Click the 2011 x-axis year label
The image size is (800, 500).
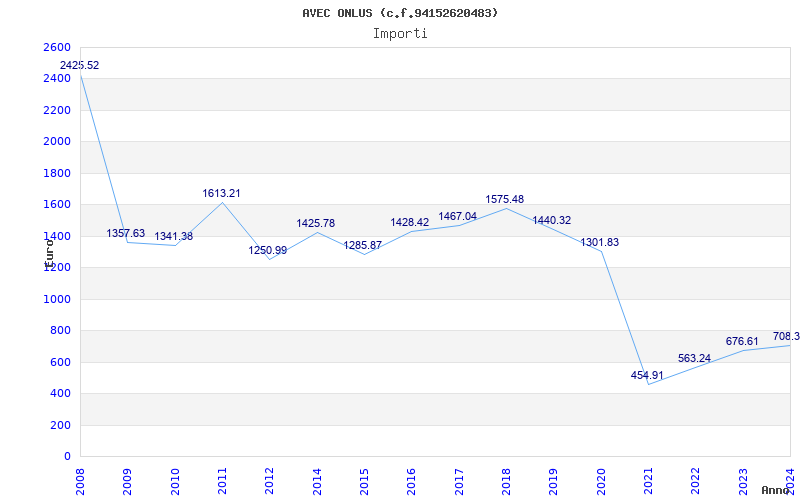pos(222,481)
